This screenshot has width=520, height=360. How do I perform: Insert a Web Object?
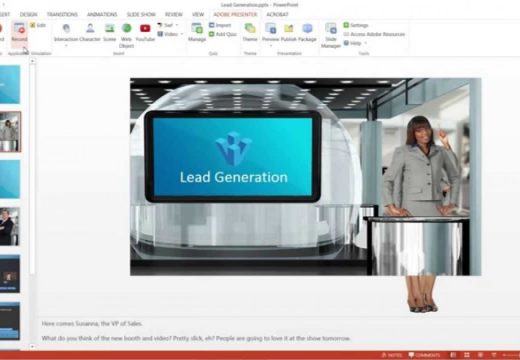[126, 36]
